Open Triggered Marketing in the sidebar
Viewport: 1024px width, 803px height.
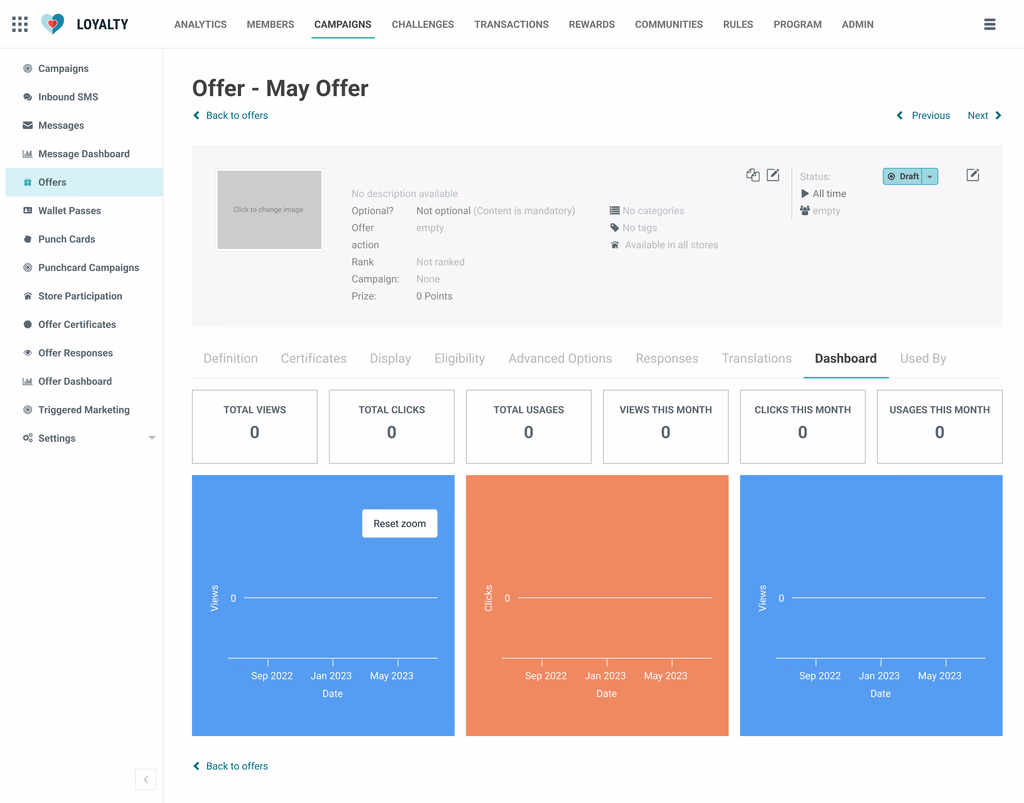pos(84,410)
